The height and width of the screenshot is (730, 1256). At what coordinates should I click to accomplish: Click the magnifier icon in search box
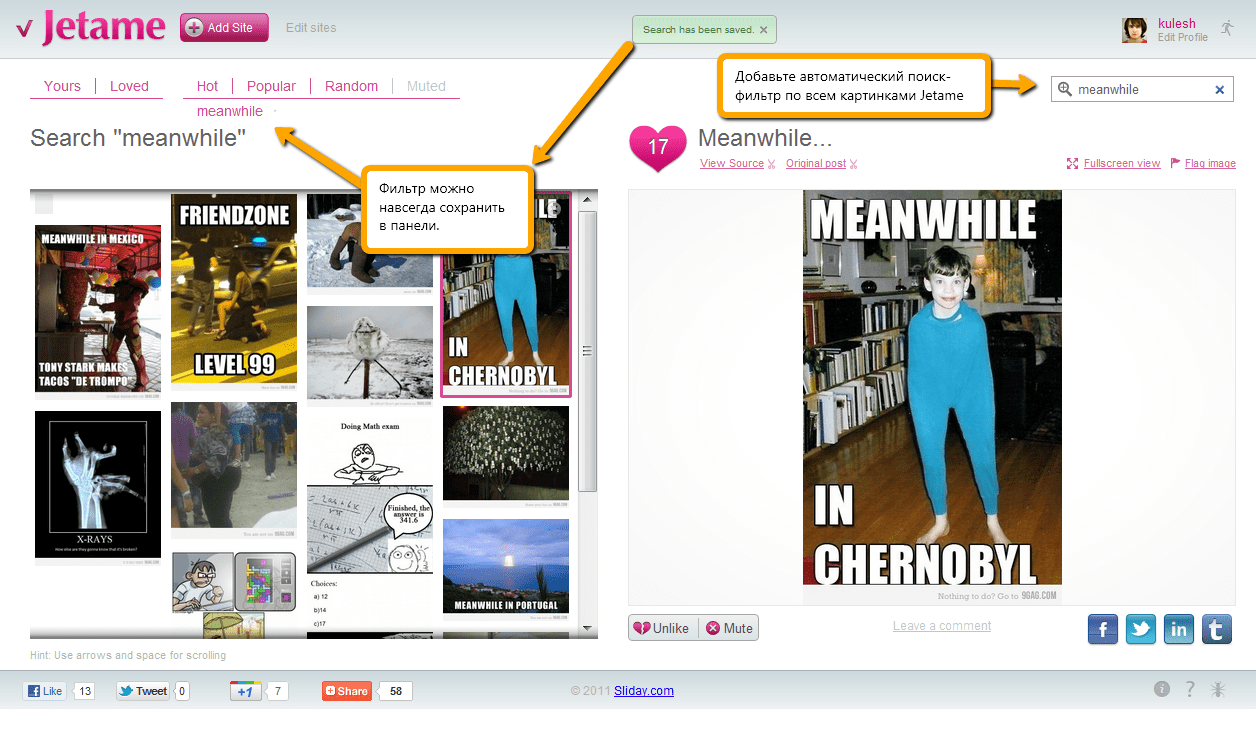tap(1065, 89)
